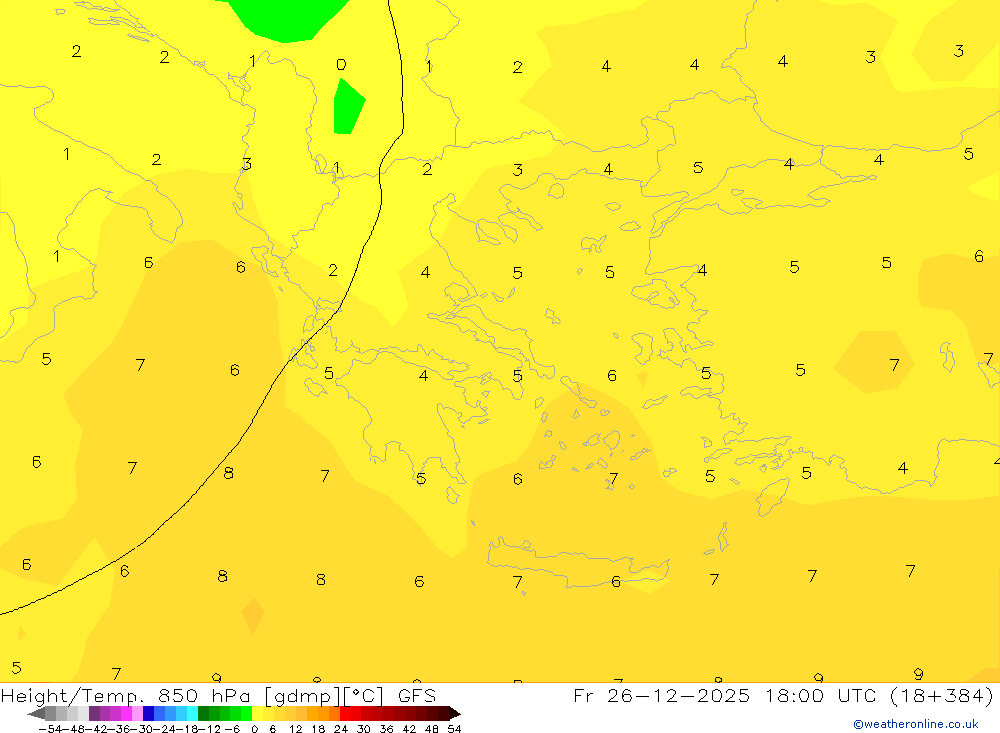Click the large green area at the top edge
1000x733 pixels.
pos(285,19)
